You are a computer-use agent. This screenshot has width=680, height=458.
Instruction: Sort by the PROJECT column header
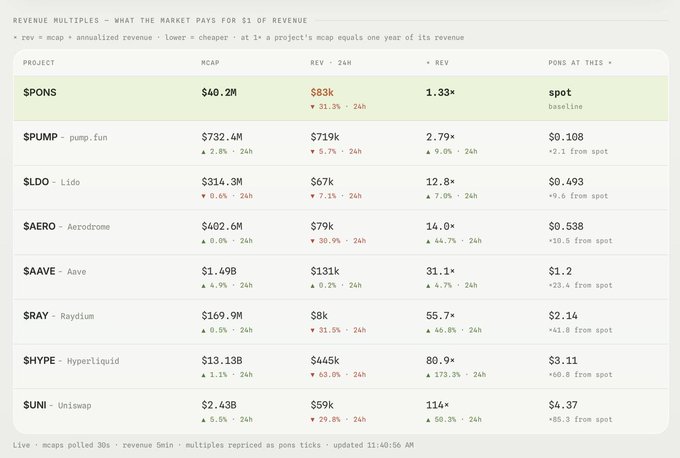(39, 63)
